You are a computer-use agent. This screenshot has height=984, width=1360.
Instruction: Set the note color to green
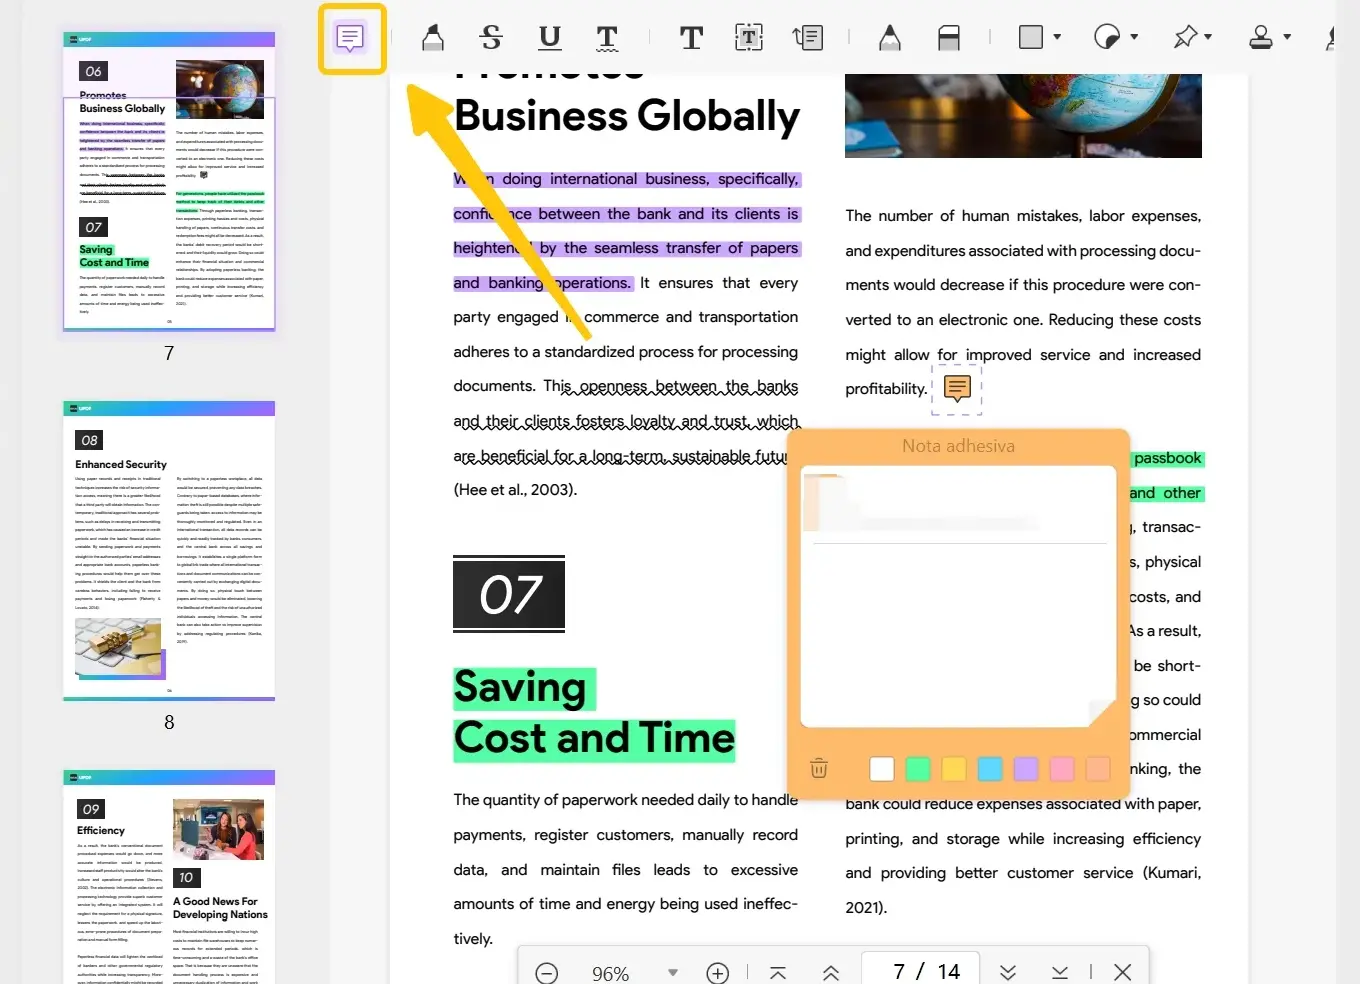[917, 768]
